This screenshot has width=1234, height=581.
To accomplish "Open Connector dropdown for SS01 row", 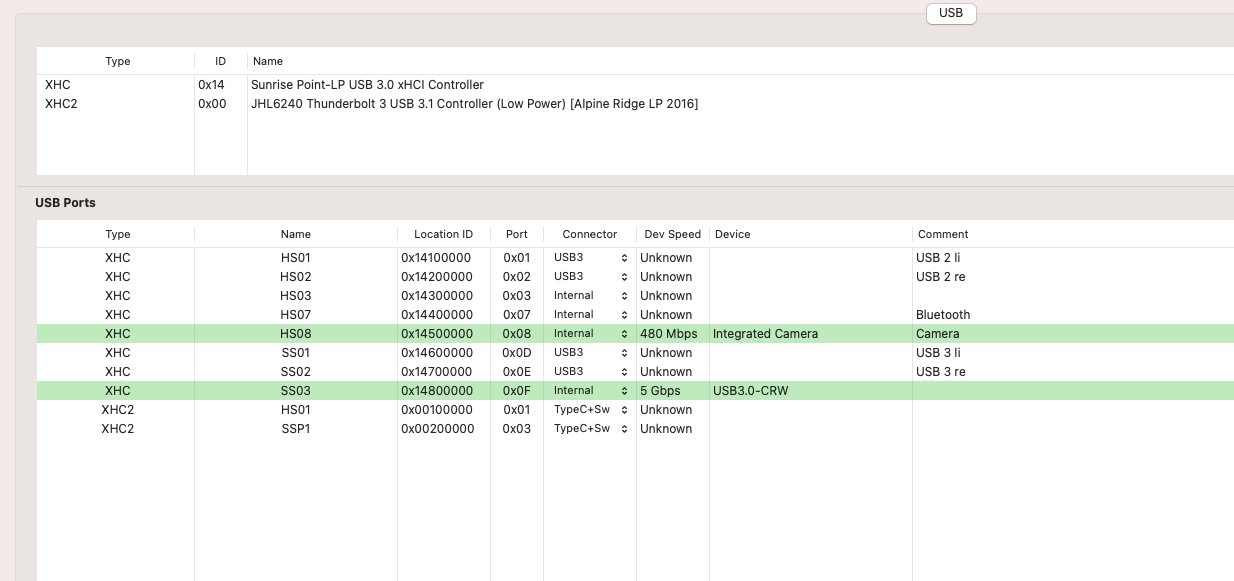I will (590, 353).
